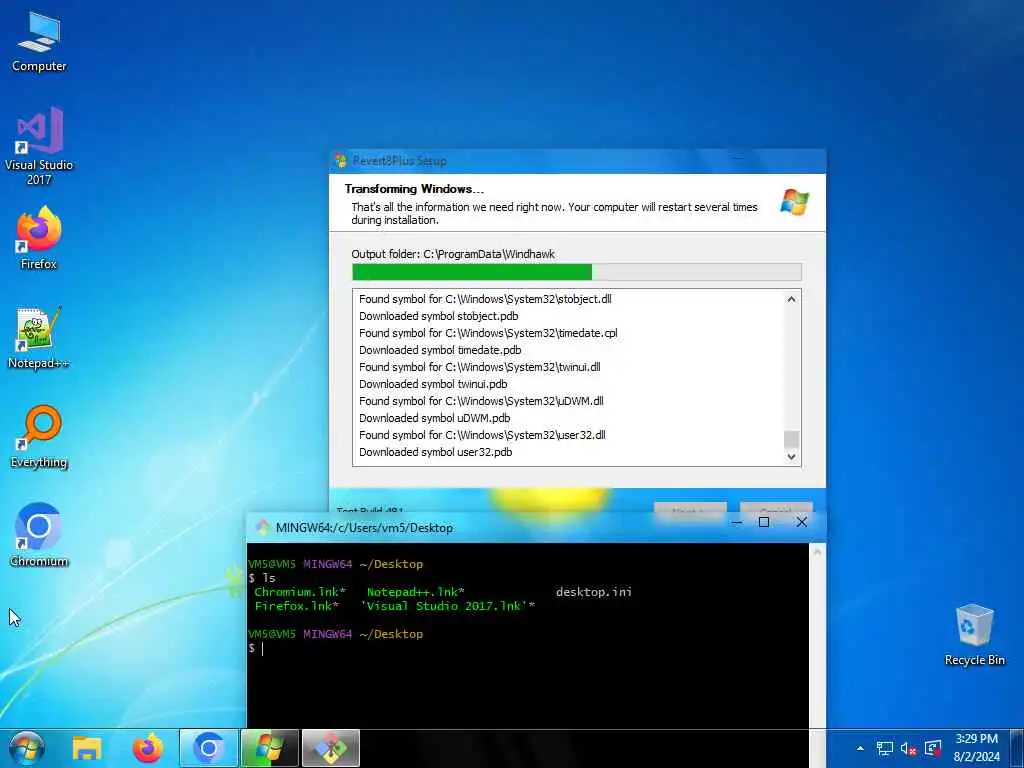Open File Explorer from the taskbar

[87, 748]
